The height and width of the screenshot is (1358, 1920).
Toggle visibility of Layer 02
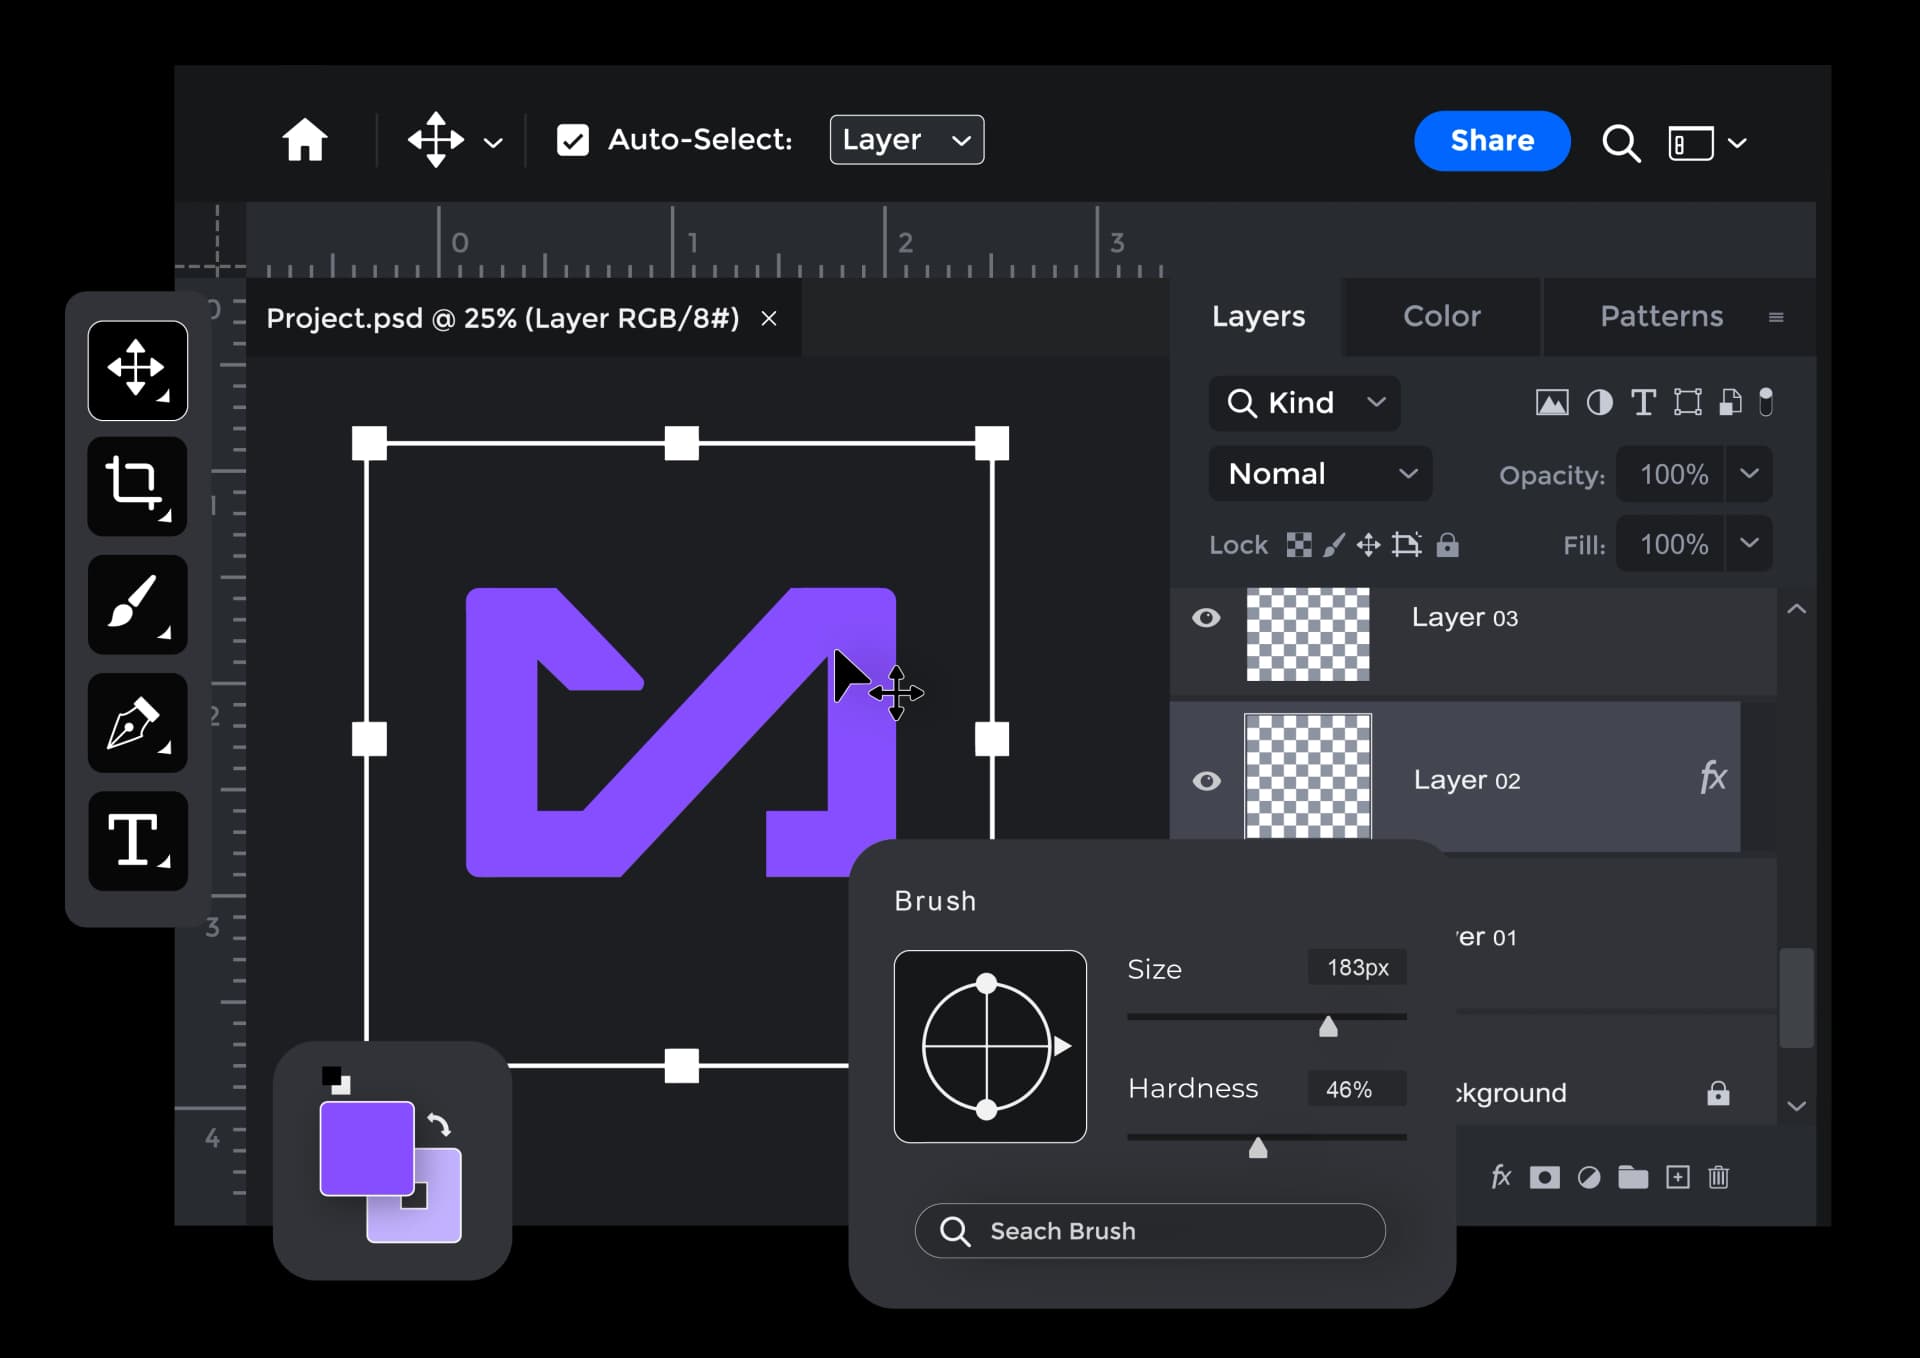click(1207, 781)
